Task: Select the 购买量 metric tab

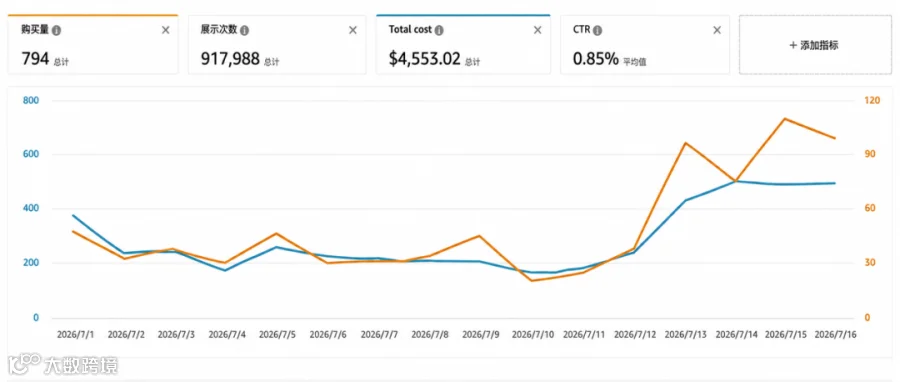Action: (x=93, y=45)
